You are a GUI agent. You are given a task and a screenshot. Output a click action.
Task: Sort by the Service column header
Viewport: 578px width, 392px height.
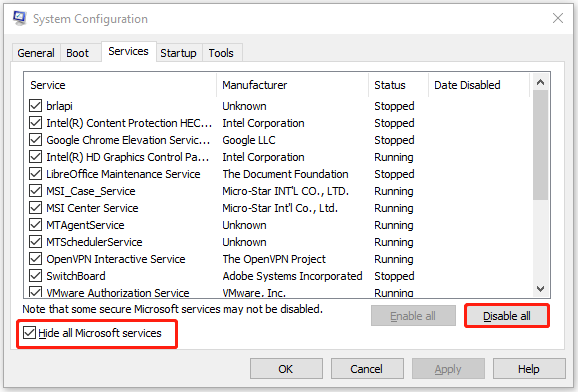pyautogui.click(x=120, y=85)
